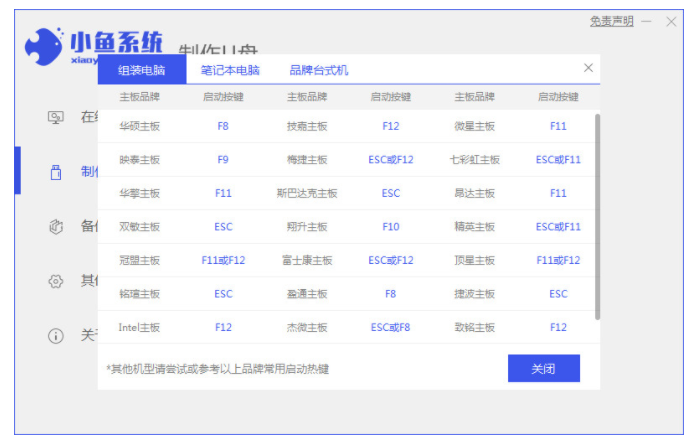Click the 富士康主板 cell
Image resolution: width=699 pixels, height=445 pixels.
tap(307, 260)
